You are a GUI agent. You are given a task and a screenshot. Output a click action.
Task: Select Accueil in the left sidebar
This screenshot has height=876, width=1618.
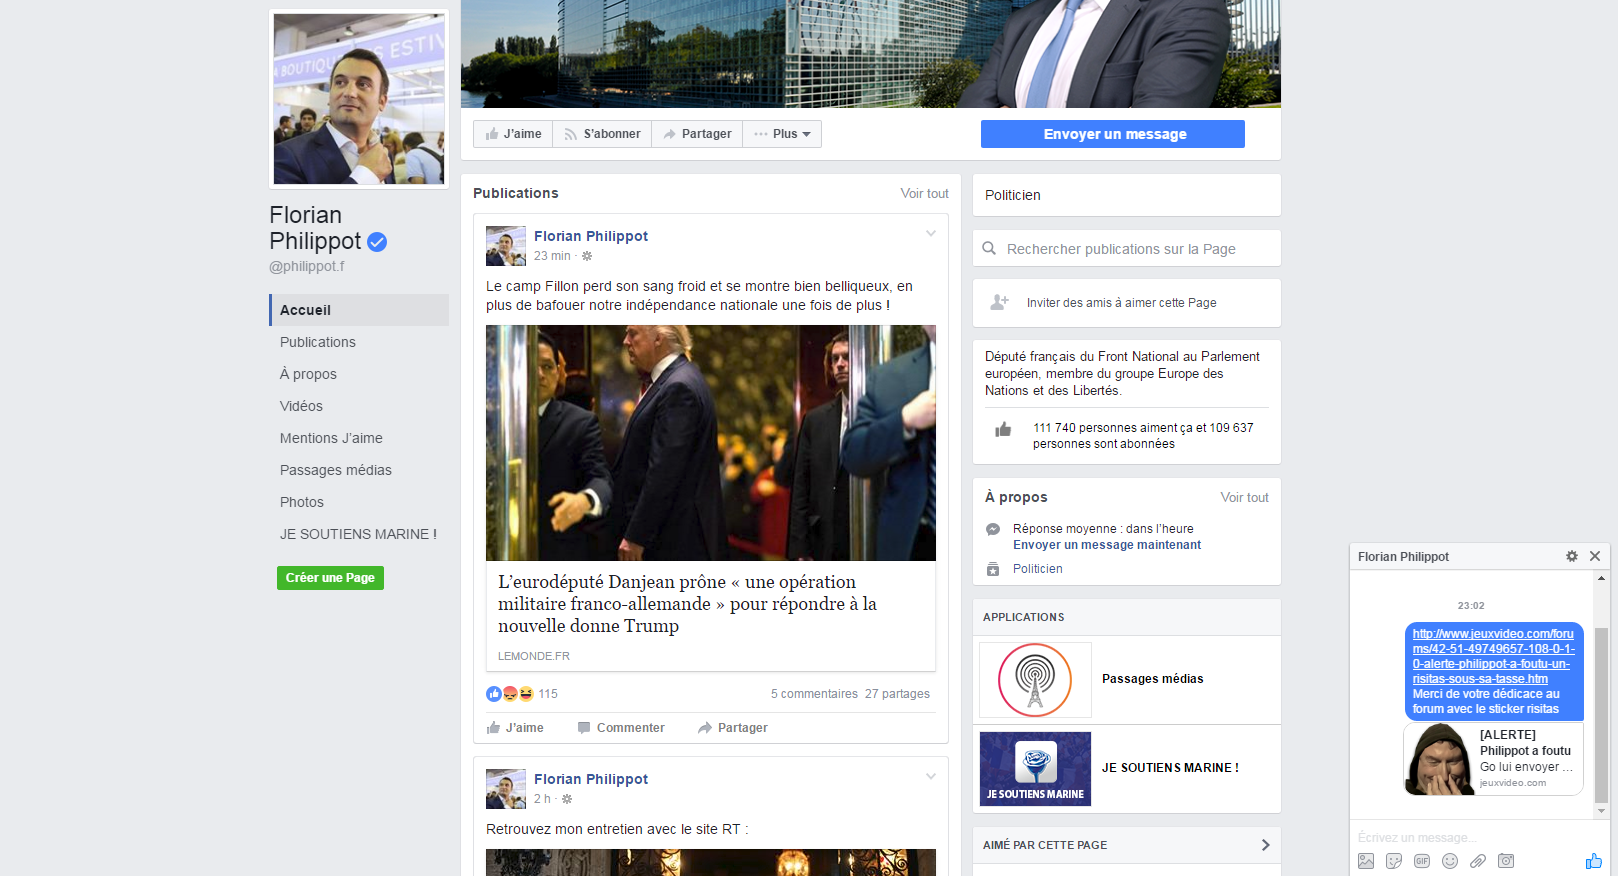click(x=360, y=310)
